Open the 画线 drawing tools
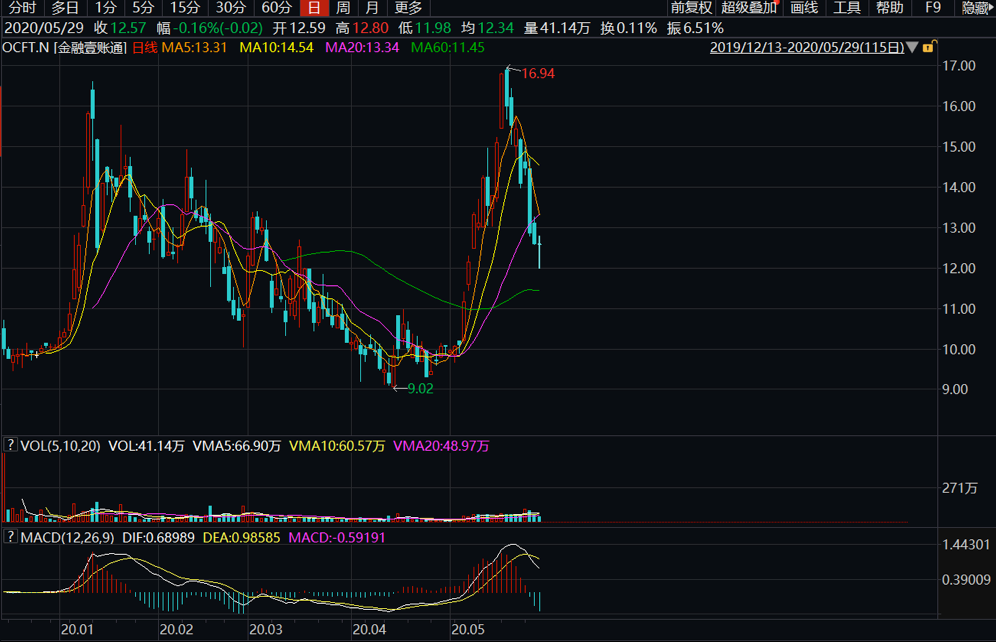This screenshot has width=996, height=642. (804, 8)
